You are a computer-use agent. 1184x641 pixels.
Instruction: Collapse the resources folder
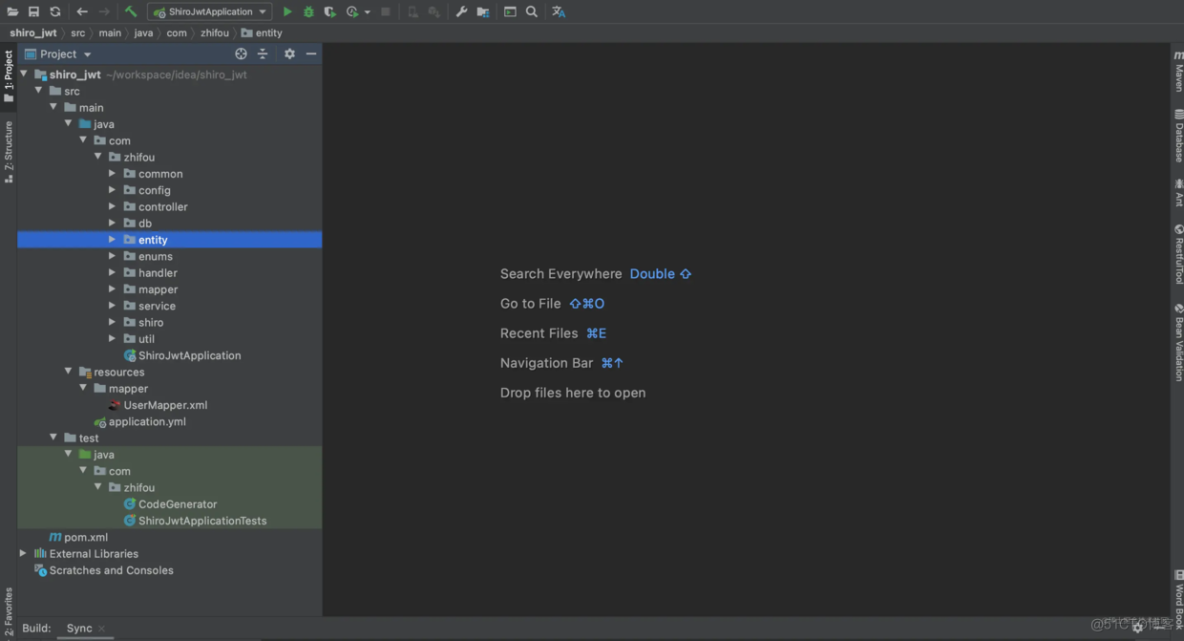[x=68, y=372]
